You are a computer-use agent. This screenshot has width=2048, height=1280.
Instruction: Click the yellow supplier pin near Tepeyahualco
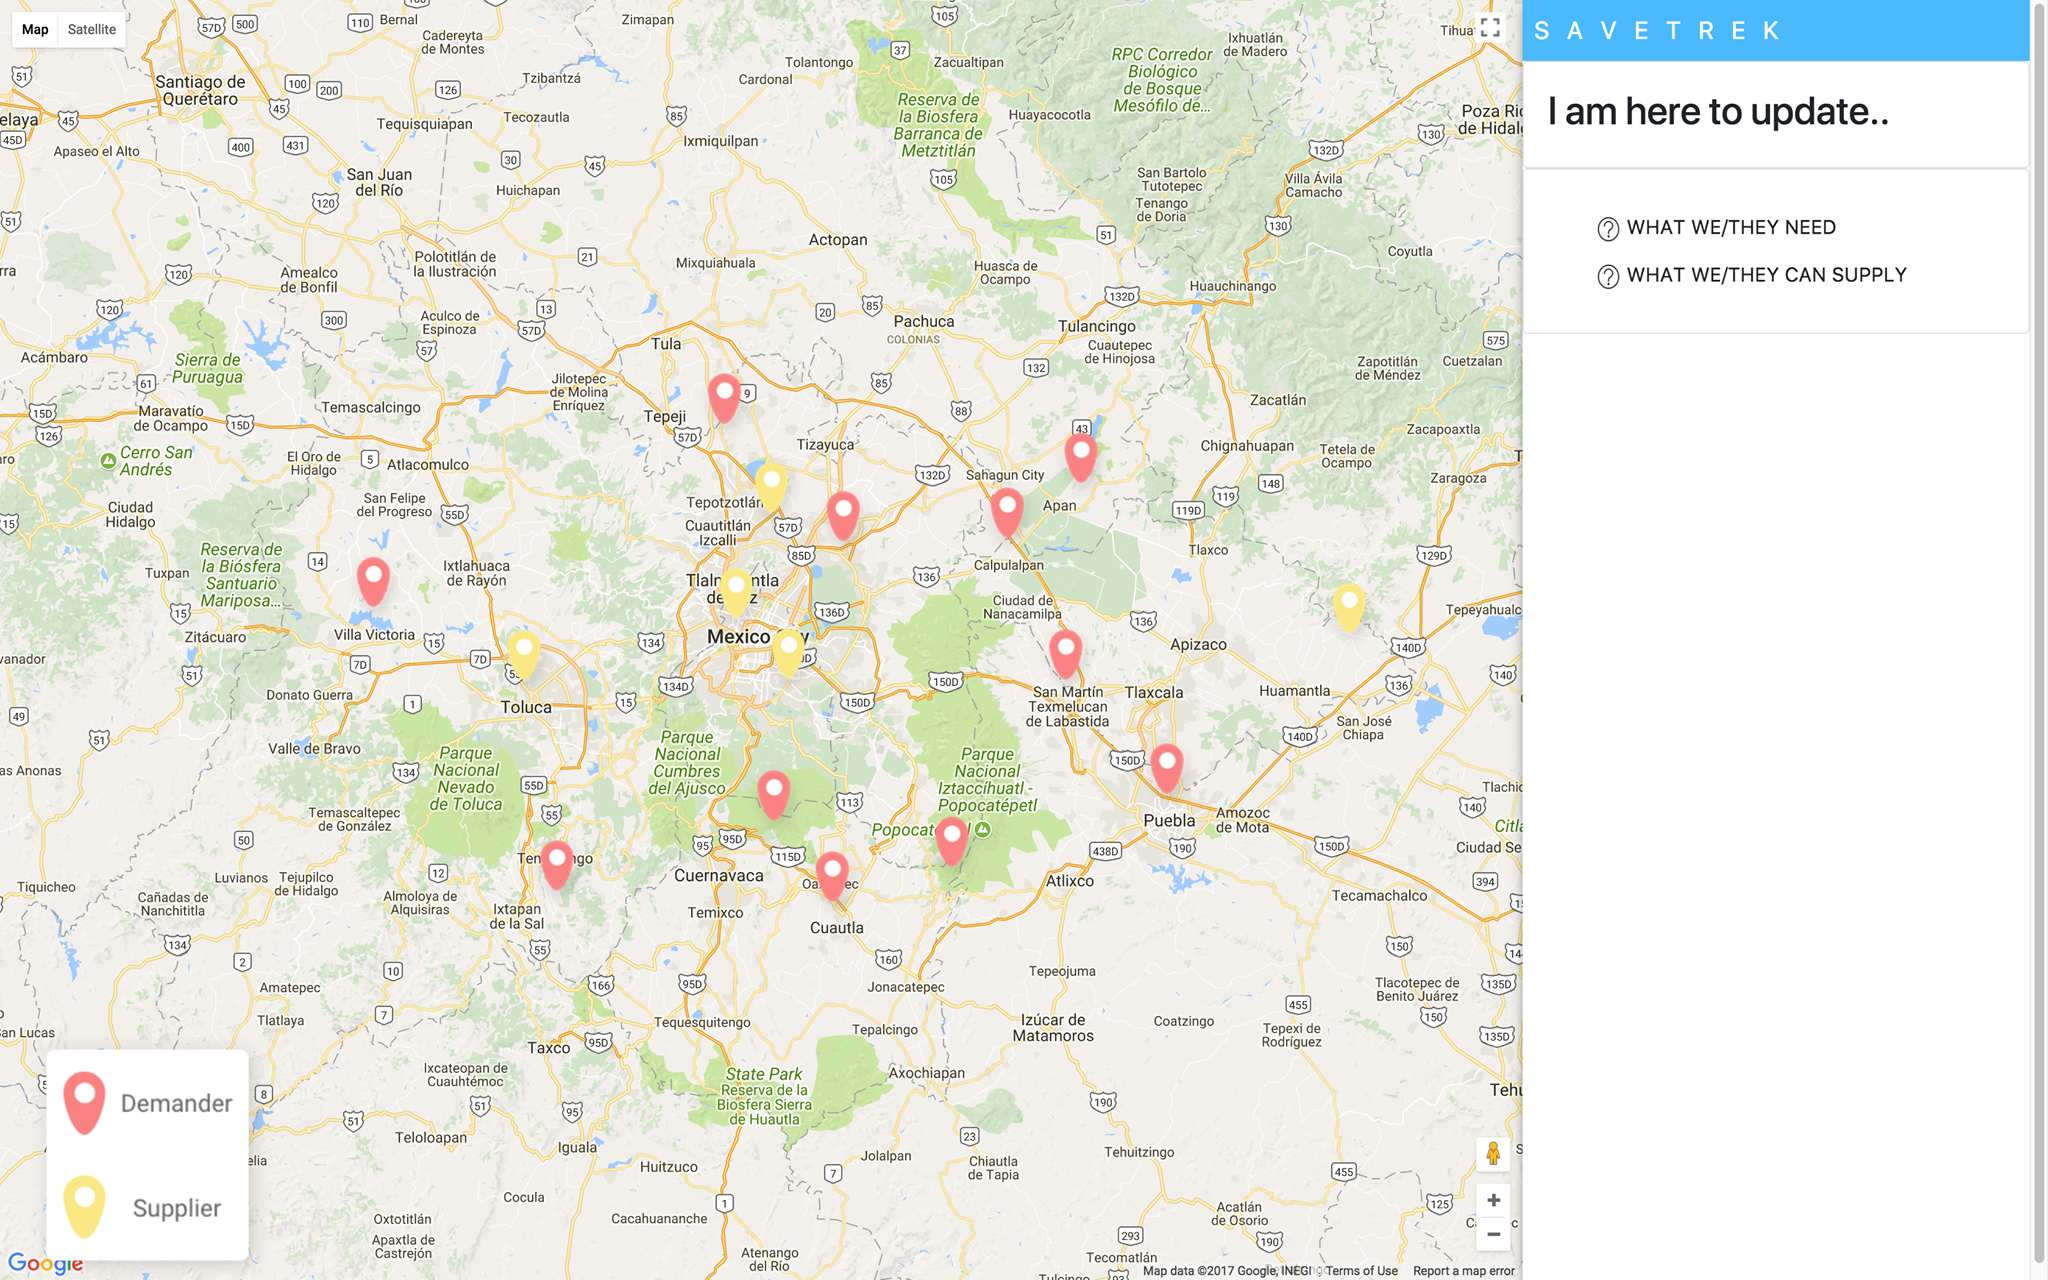pyautogui.click(x=1348, y=604)
